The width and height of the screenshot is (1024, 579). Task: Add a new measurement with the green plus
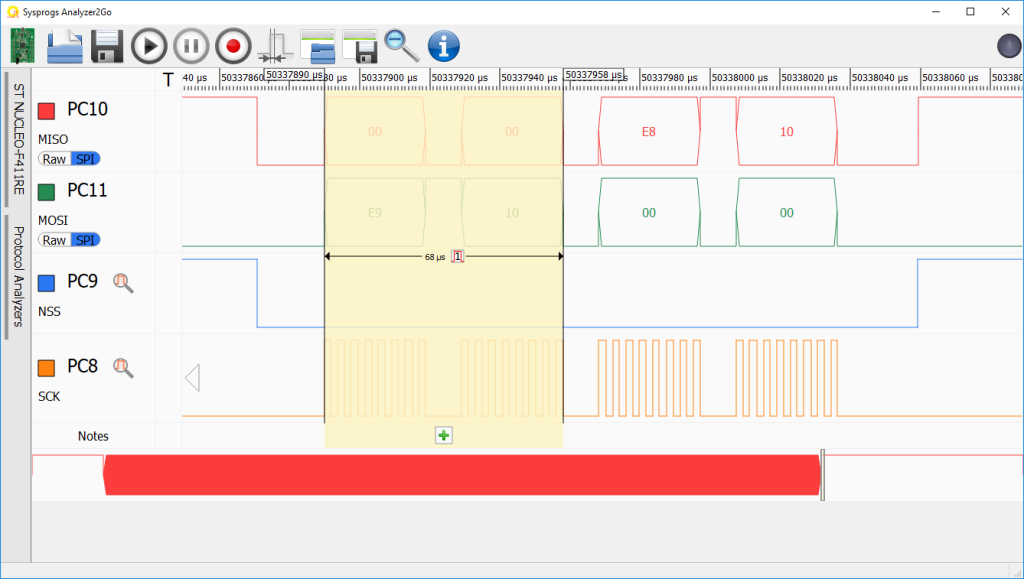443,435
